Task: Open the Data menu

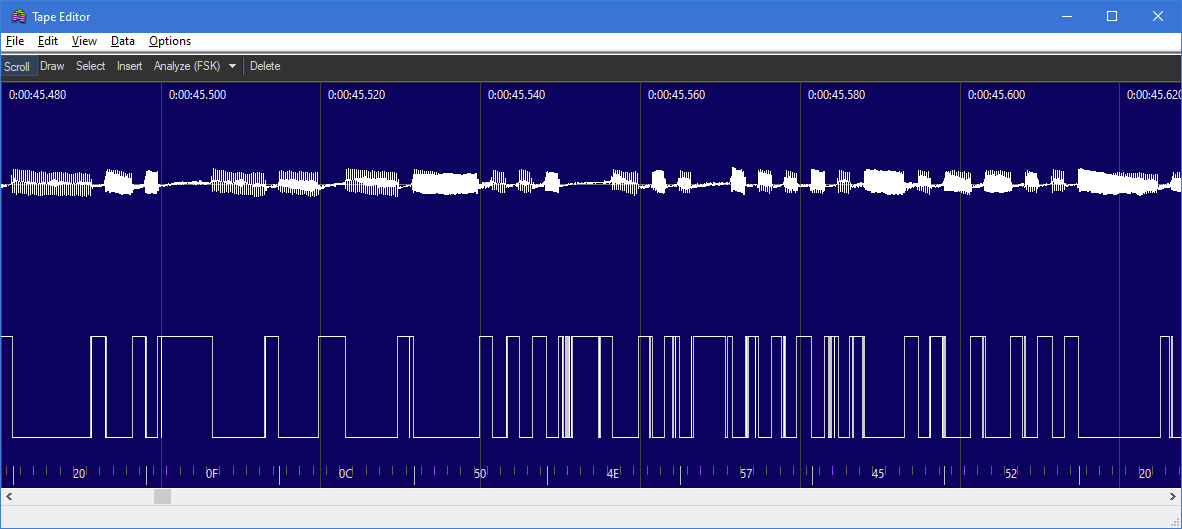Action: click(122, 41)
